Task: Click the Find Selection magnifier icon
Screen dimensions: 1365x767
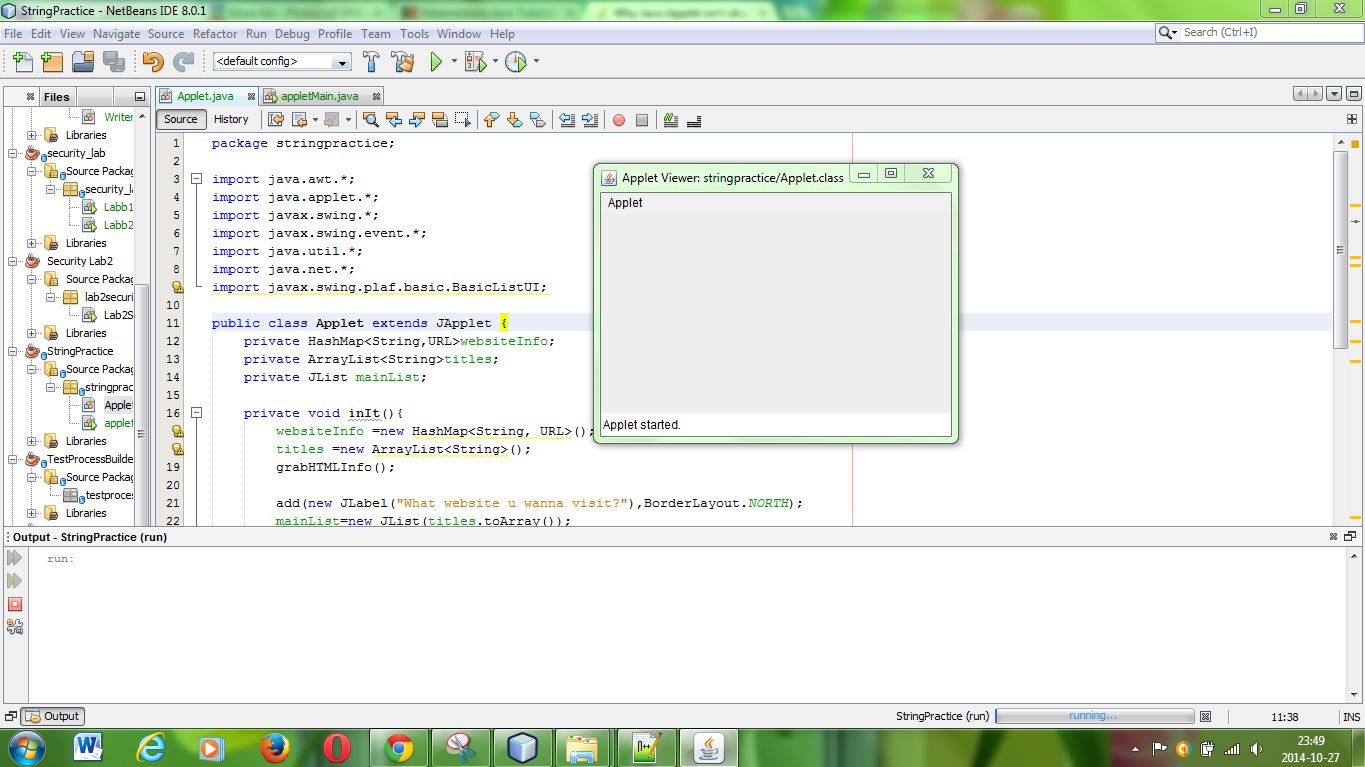Action: tap(370, 120)
